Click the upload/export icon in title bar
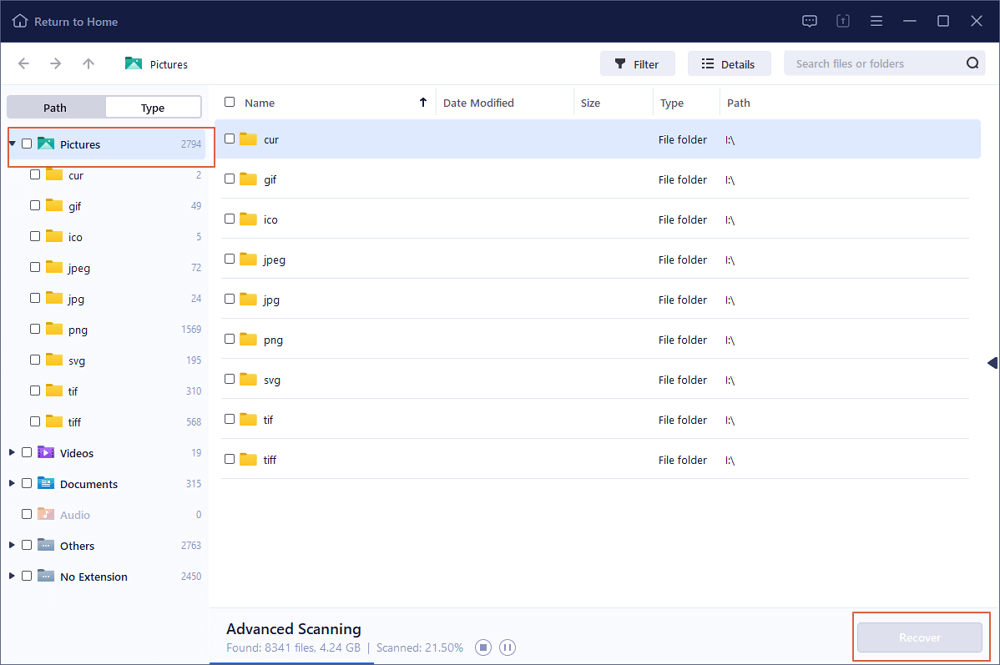 tap(843, 21)
